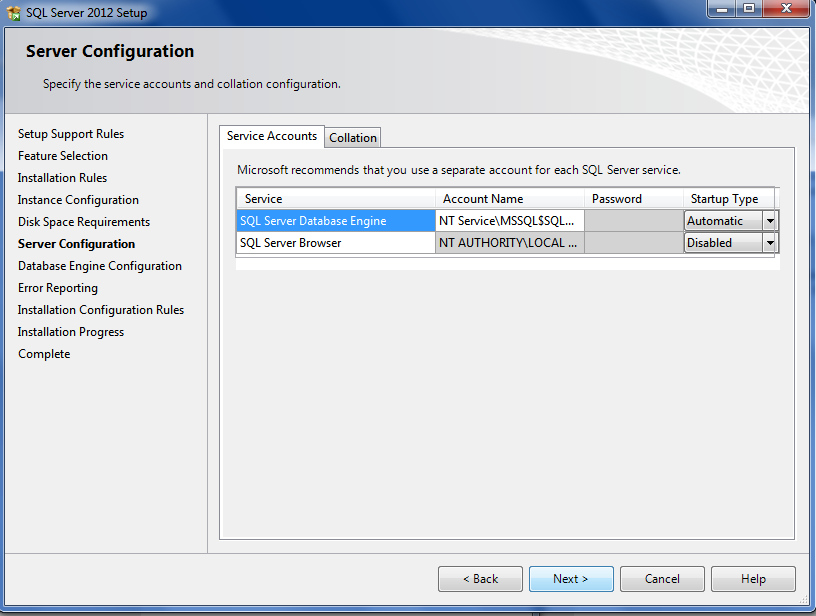Switch to the Collation tab
The height and width of the screenshot is (616, 816).
(353, 138)
